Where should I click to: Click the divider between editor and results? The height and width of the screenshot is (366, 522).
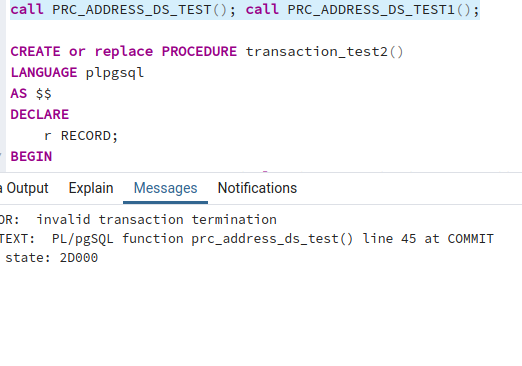(x=261, y=172)
